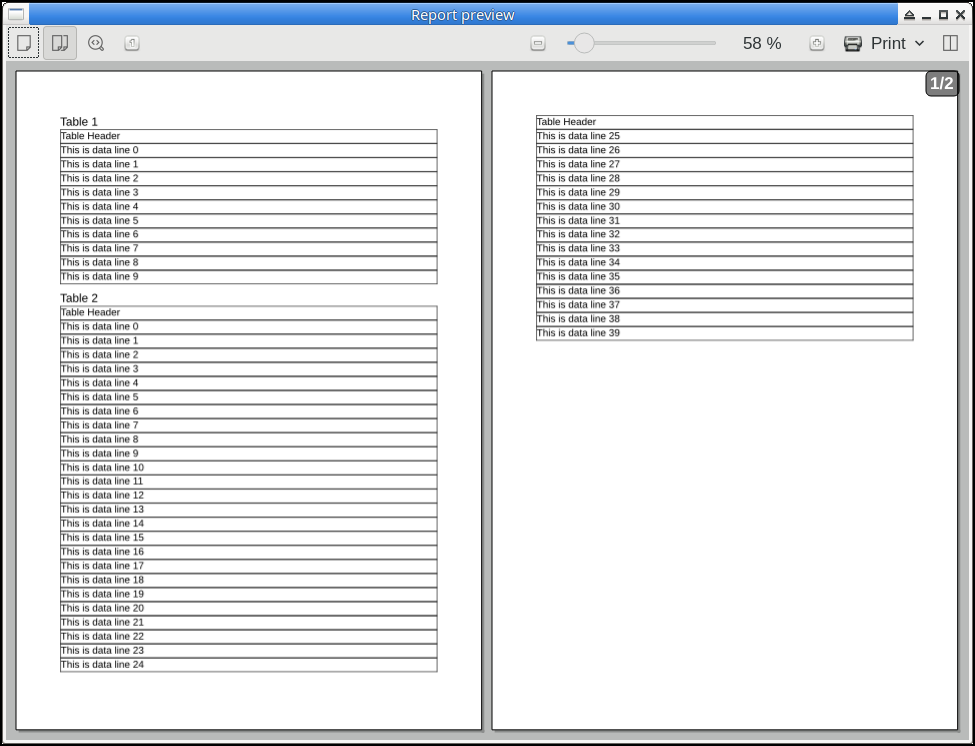This screenshot has width=975, height=746.
Task: Click the 58 % zoom value
Action: (762, 44)
